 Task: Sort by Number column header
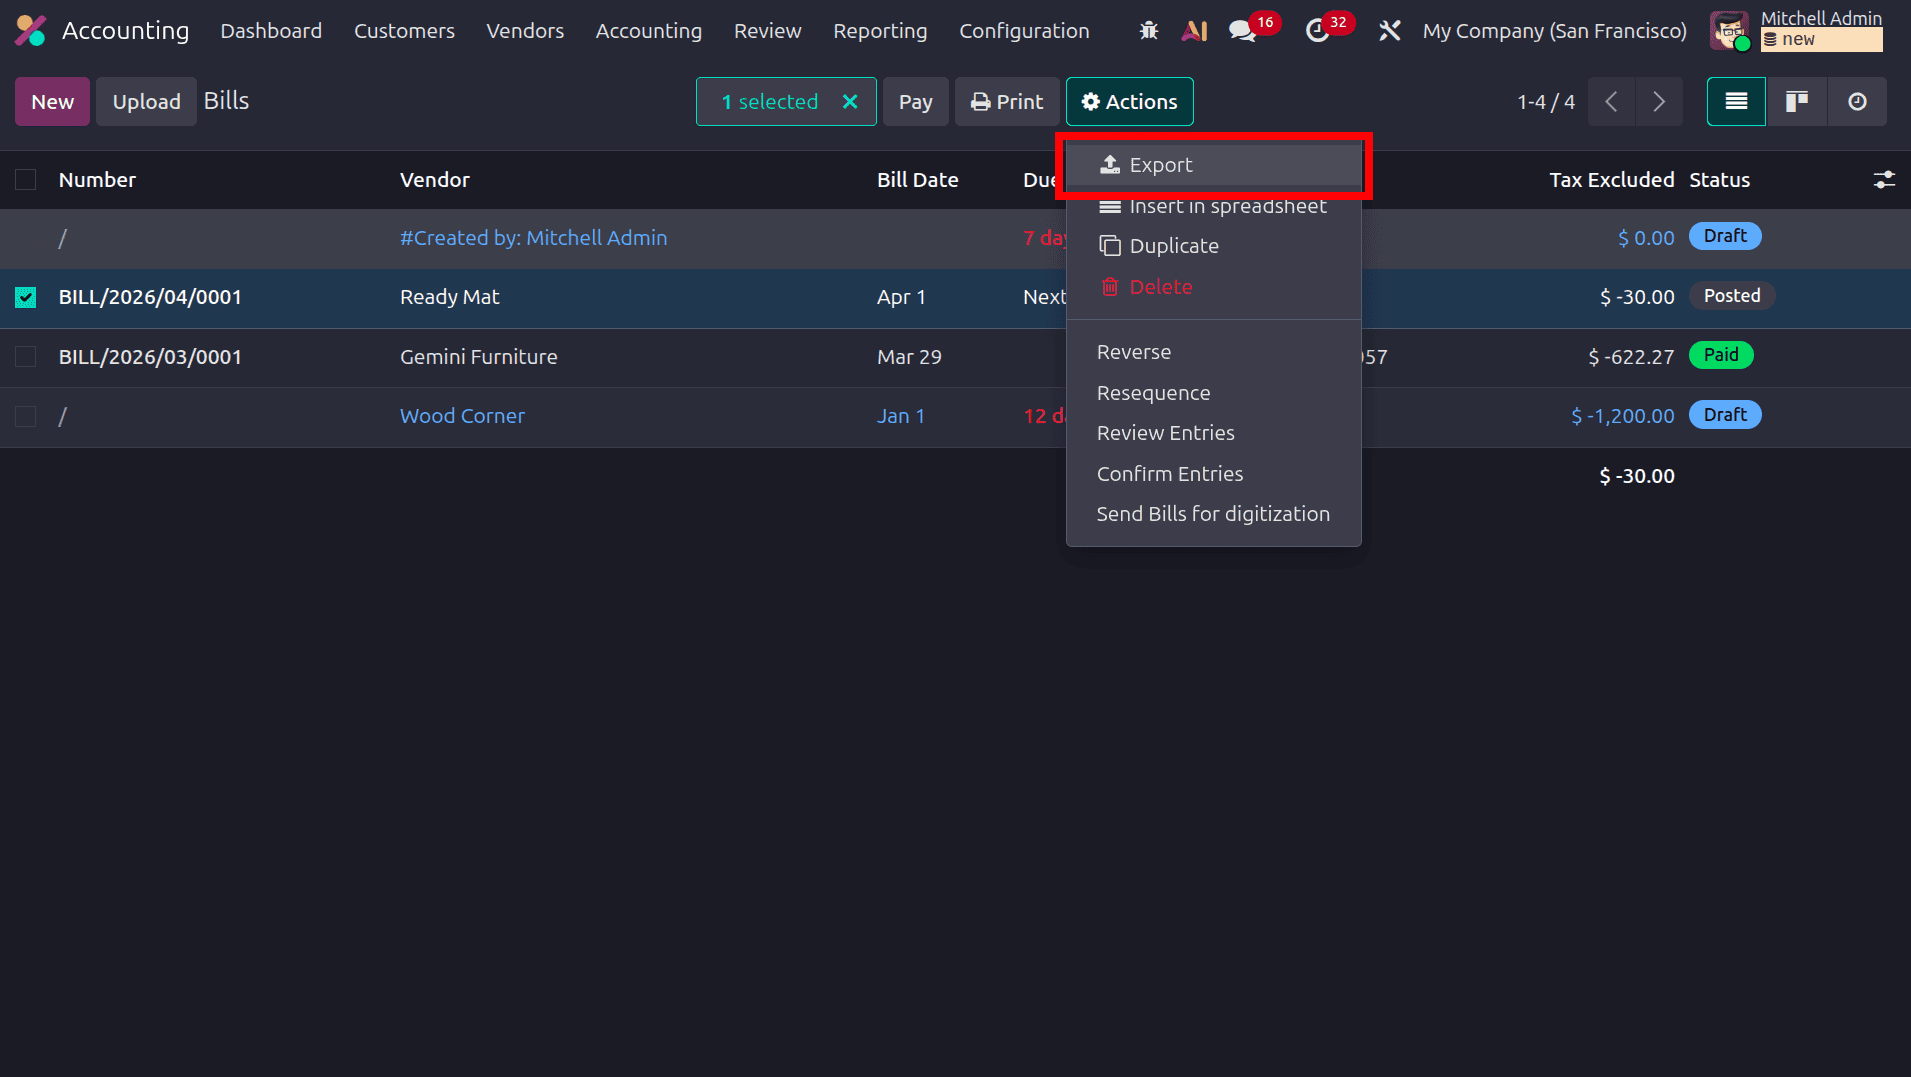[97, 180]
